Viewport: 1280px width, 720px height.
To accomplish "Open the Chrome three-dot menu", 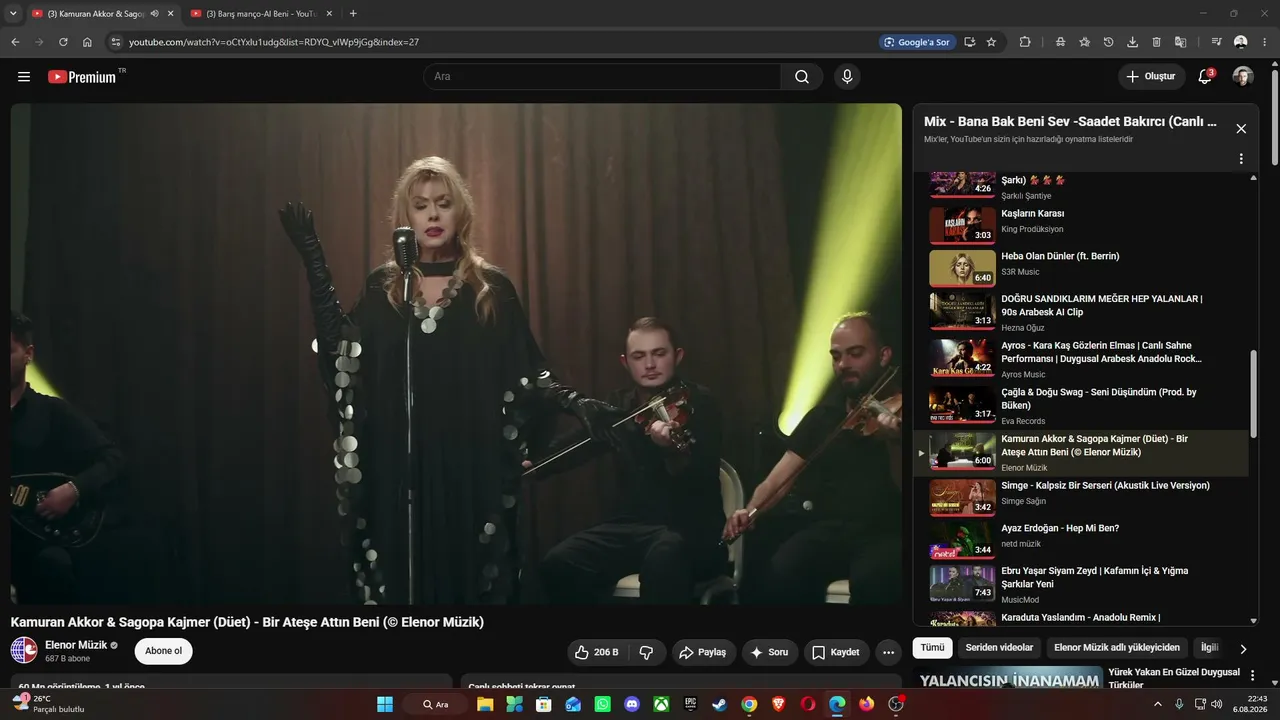I will (1264, 42).
